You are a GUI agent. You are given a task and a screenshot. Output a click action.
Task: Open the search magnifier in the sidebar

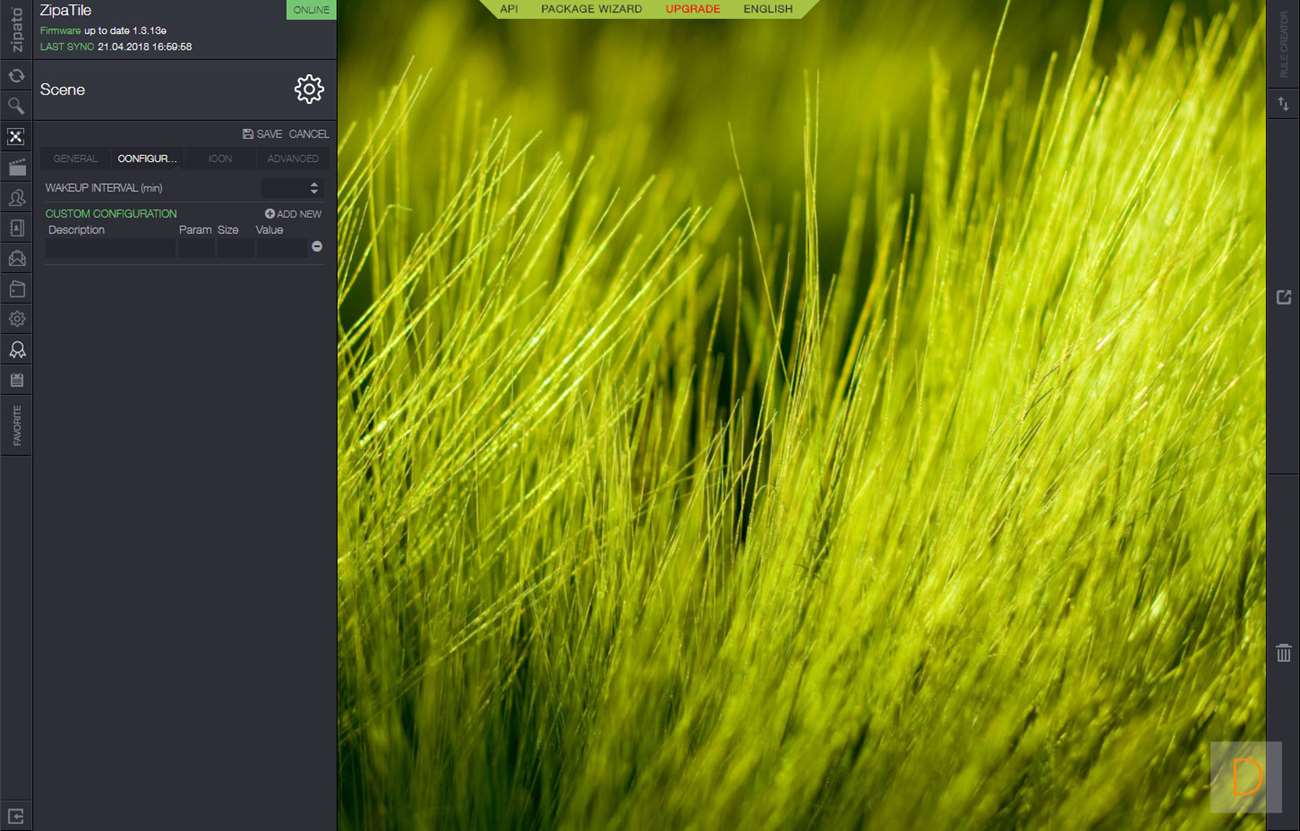point(16,106)
